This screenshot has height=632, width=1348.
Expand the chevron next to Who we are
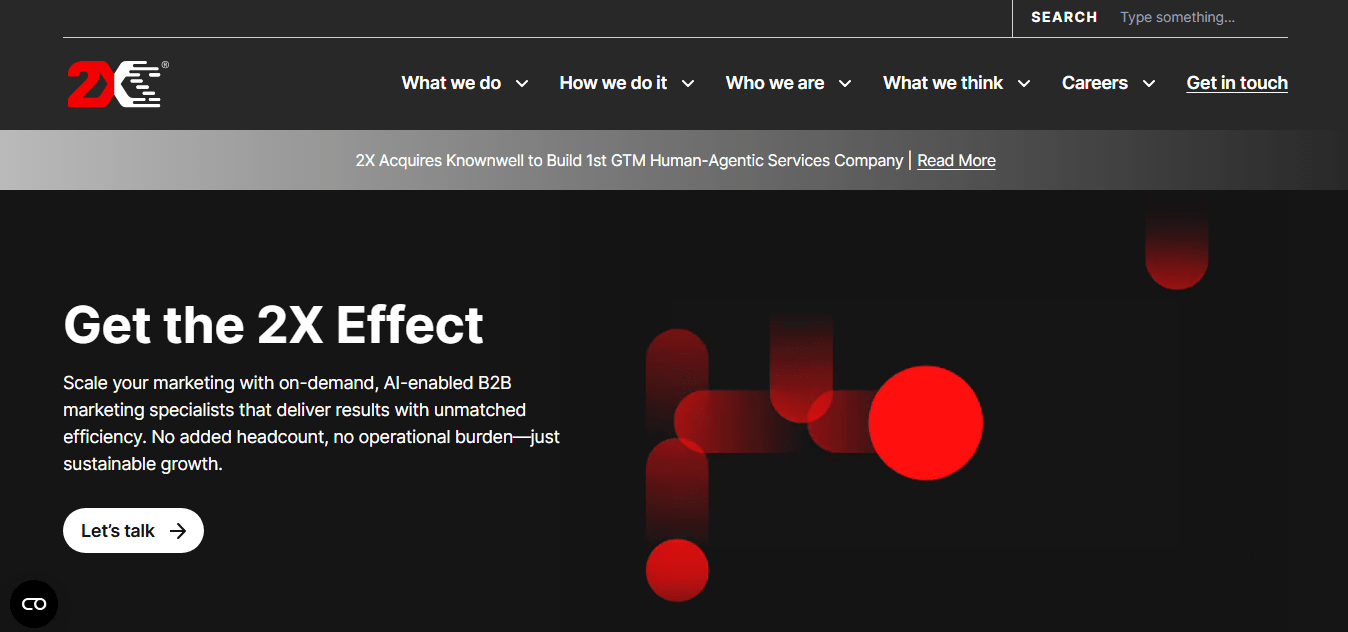coord(845,83)
